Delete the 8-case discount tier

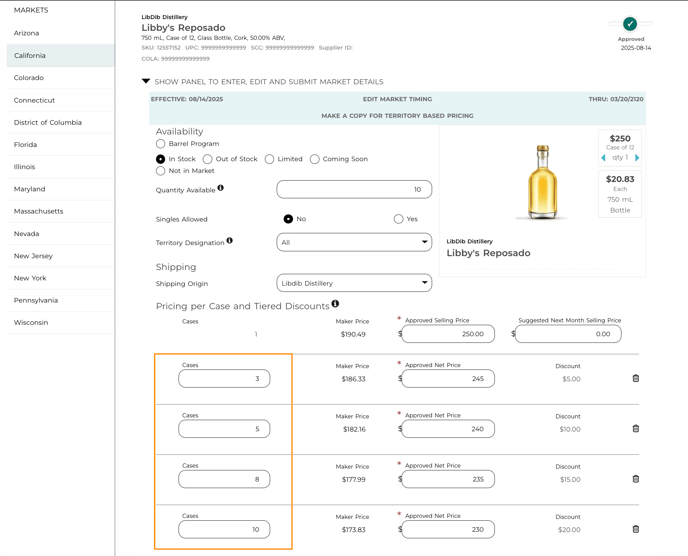(635, 479)
